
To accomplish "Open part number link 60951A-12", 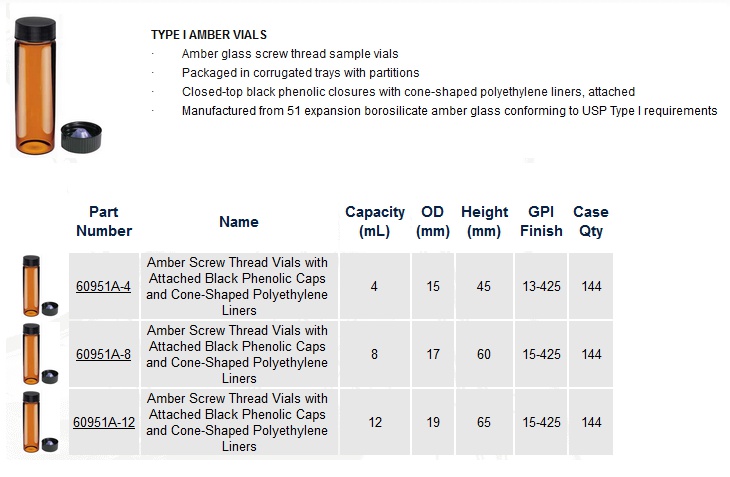I will click(104, 422).
